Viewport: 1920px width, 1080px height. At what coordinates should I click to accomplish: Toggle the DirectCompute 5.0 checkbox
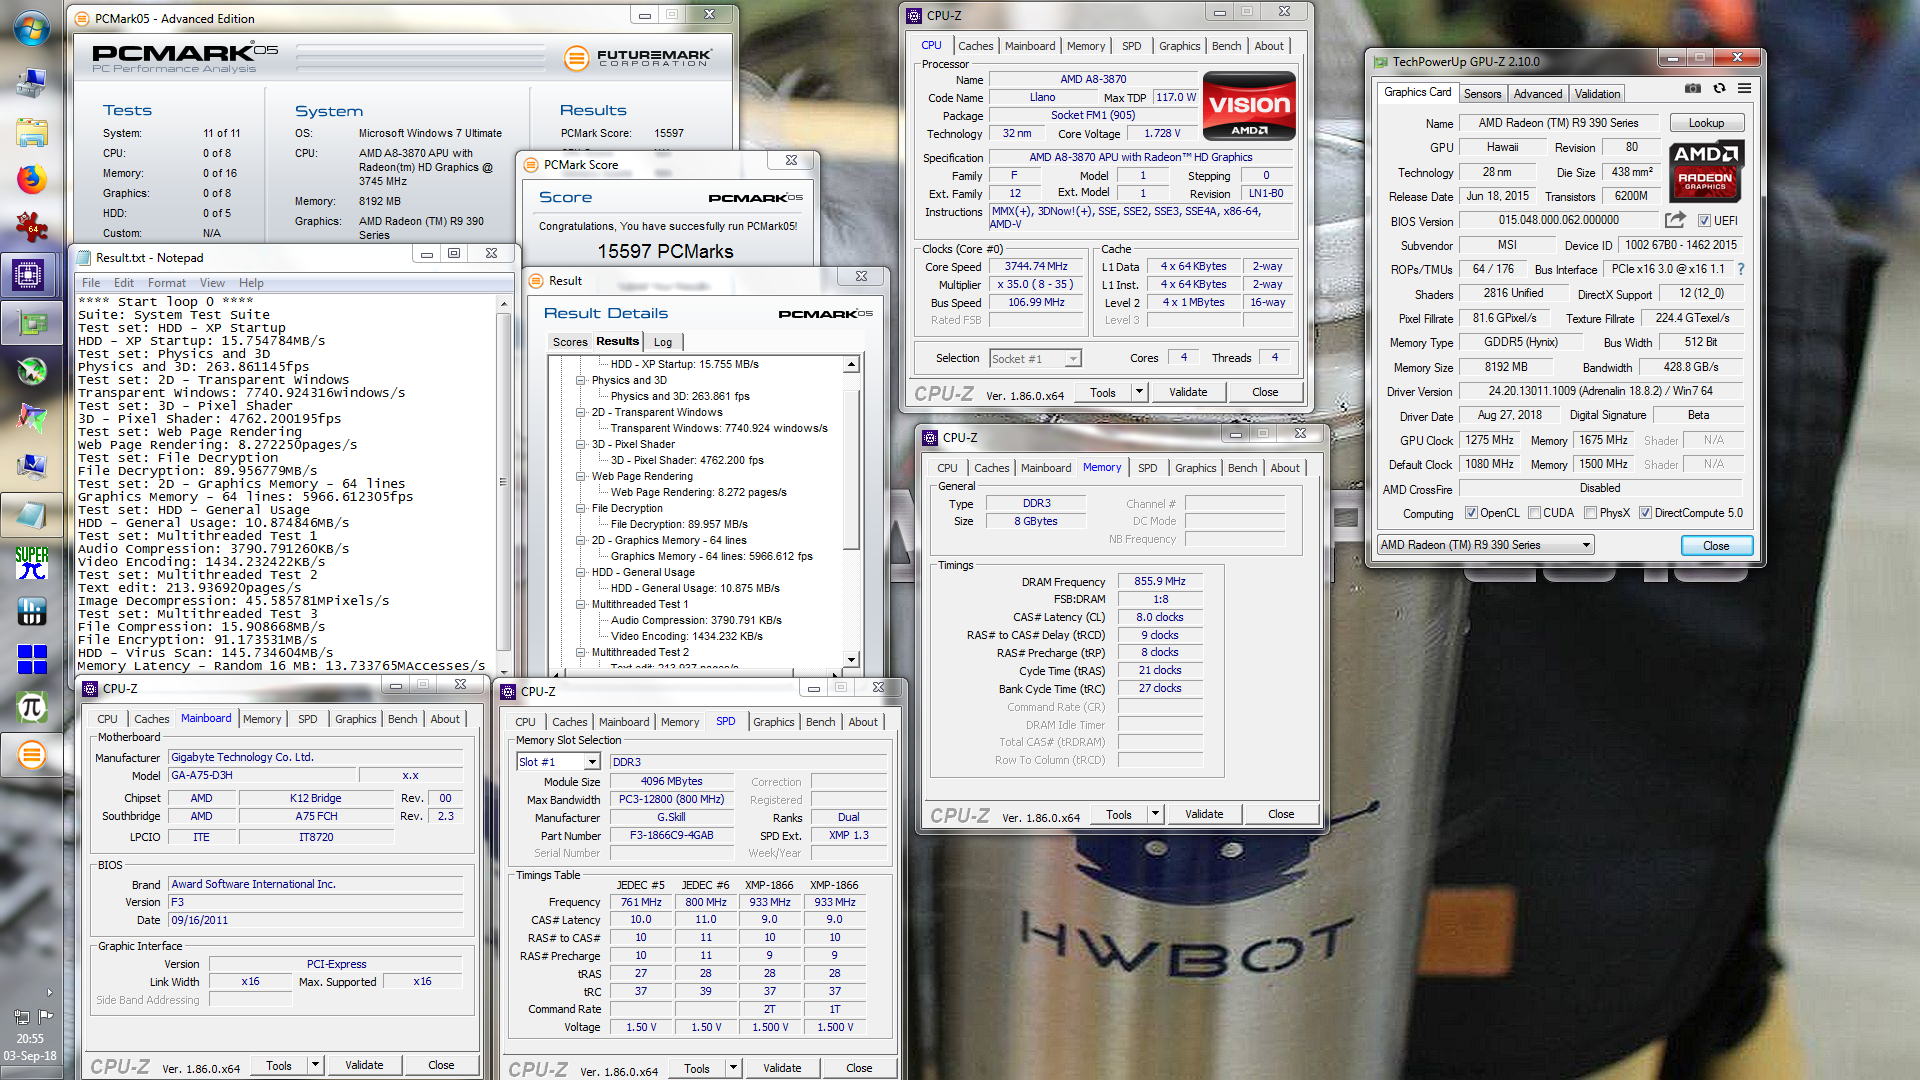point(1645,513)
